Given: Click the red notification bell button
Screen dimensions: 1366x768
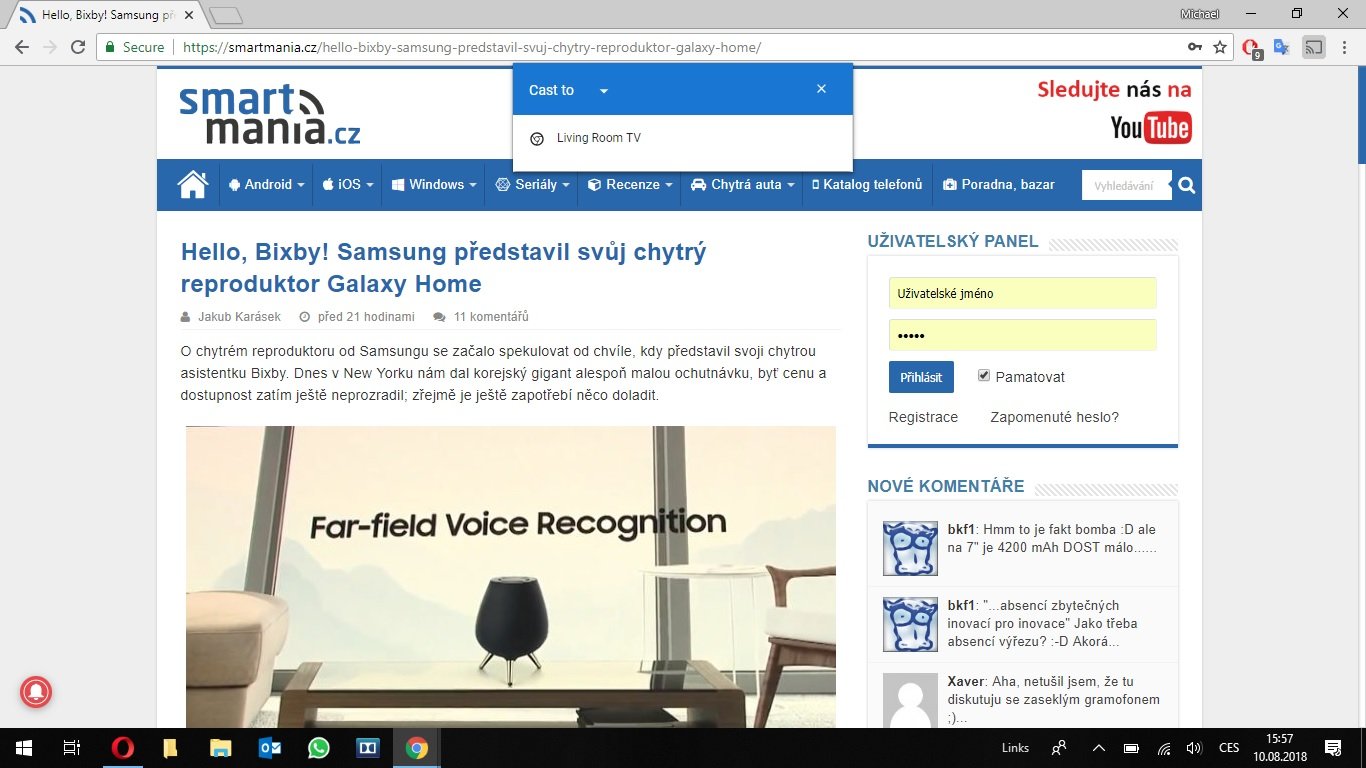Looking at the screenshot, I should [x=36, y=691].
